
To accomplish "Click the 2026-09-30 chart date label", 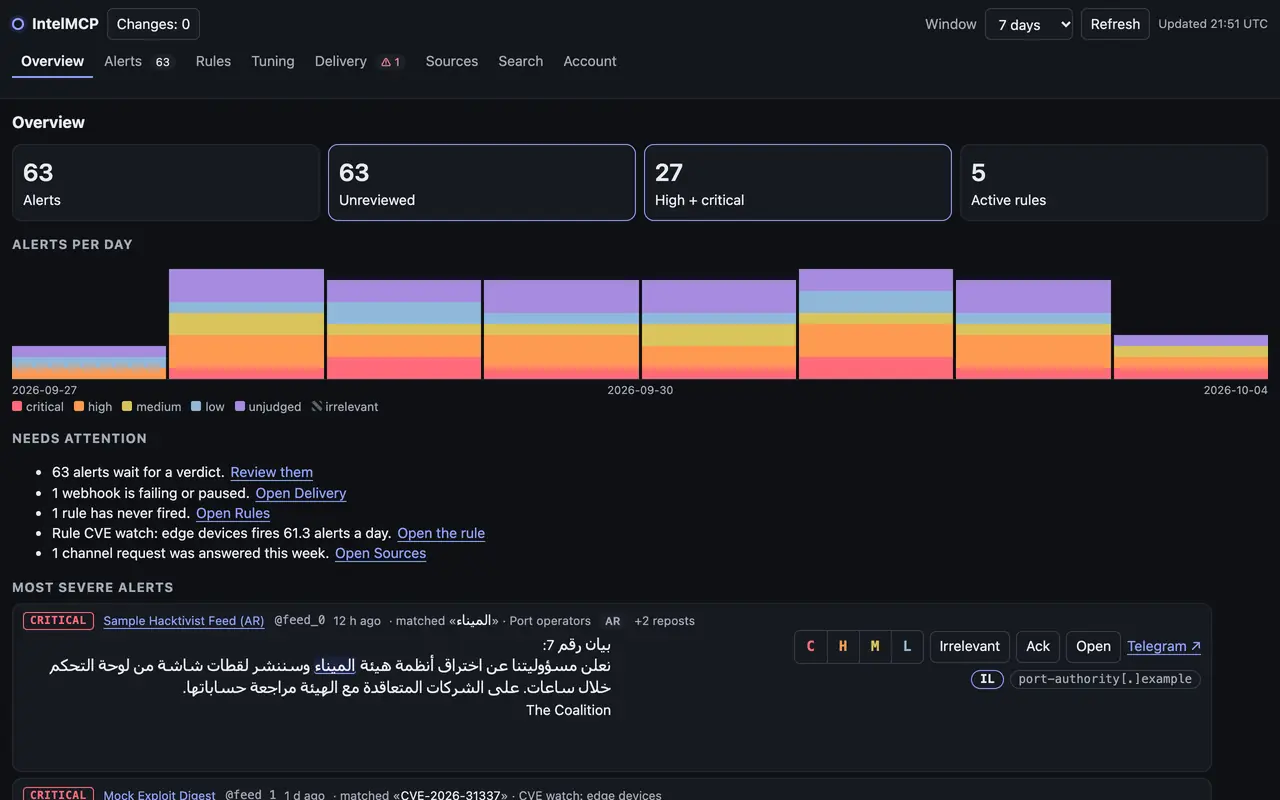I will (640, 390).
